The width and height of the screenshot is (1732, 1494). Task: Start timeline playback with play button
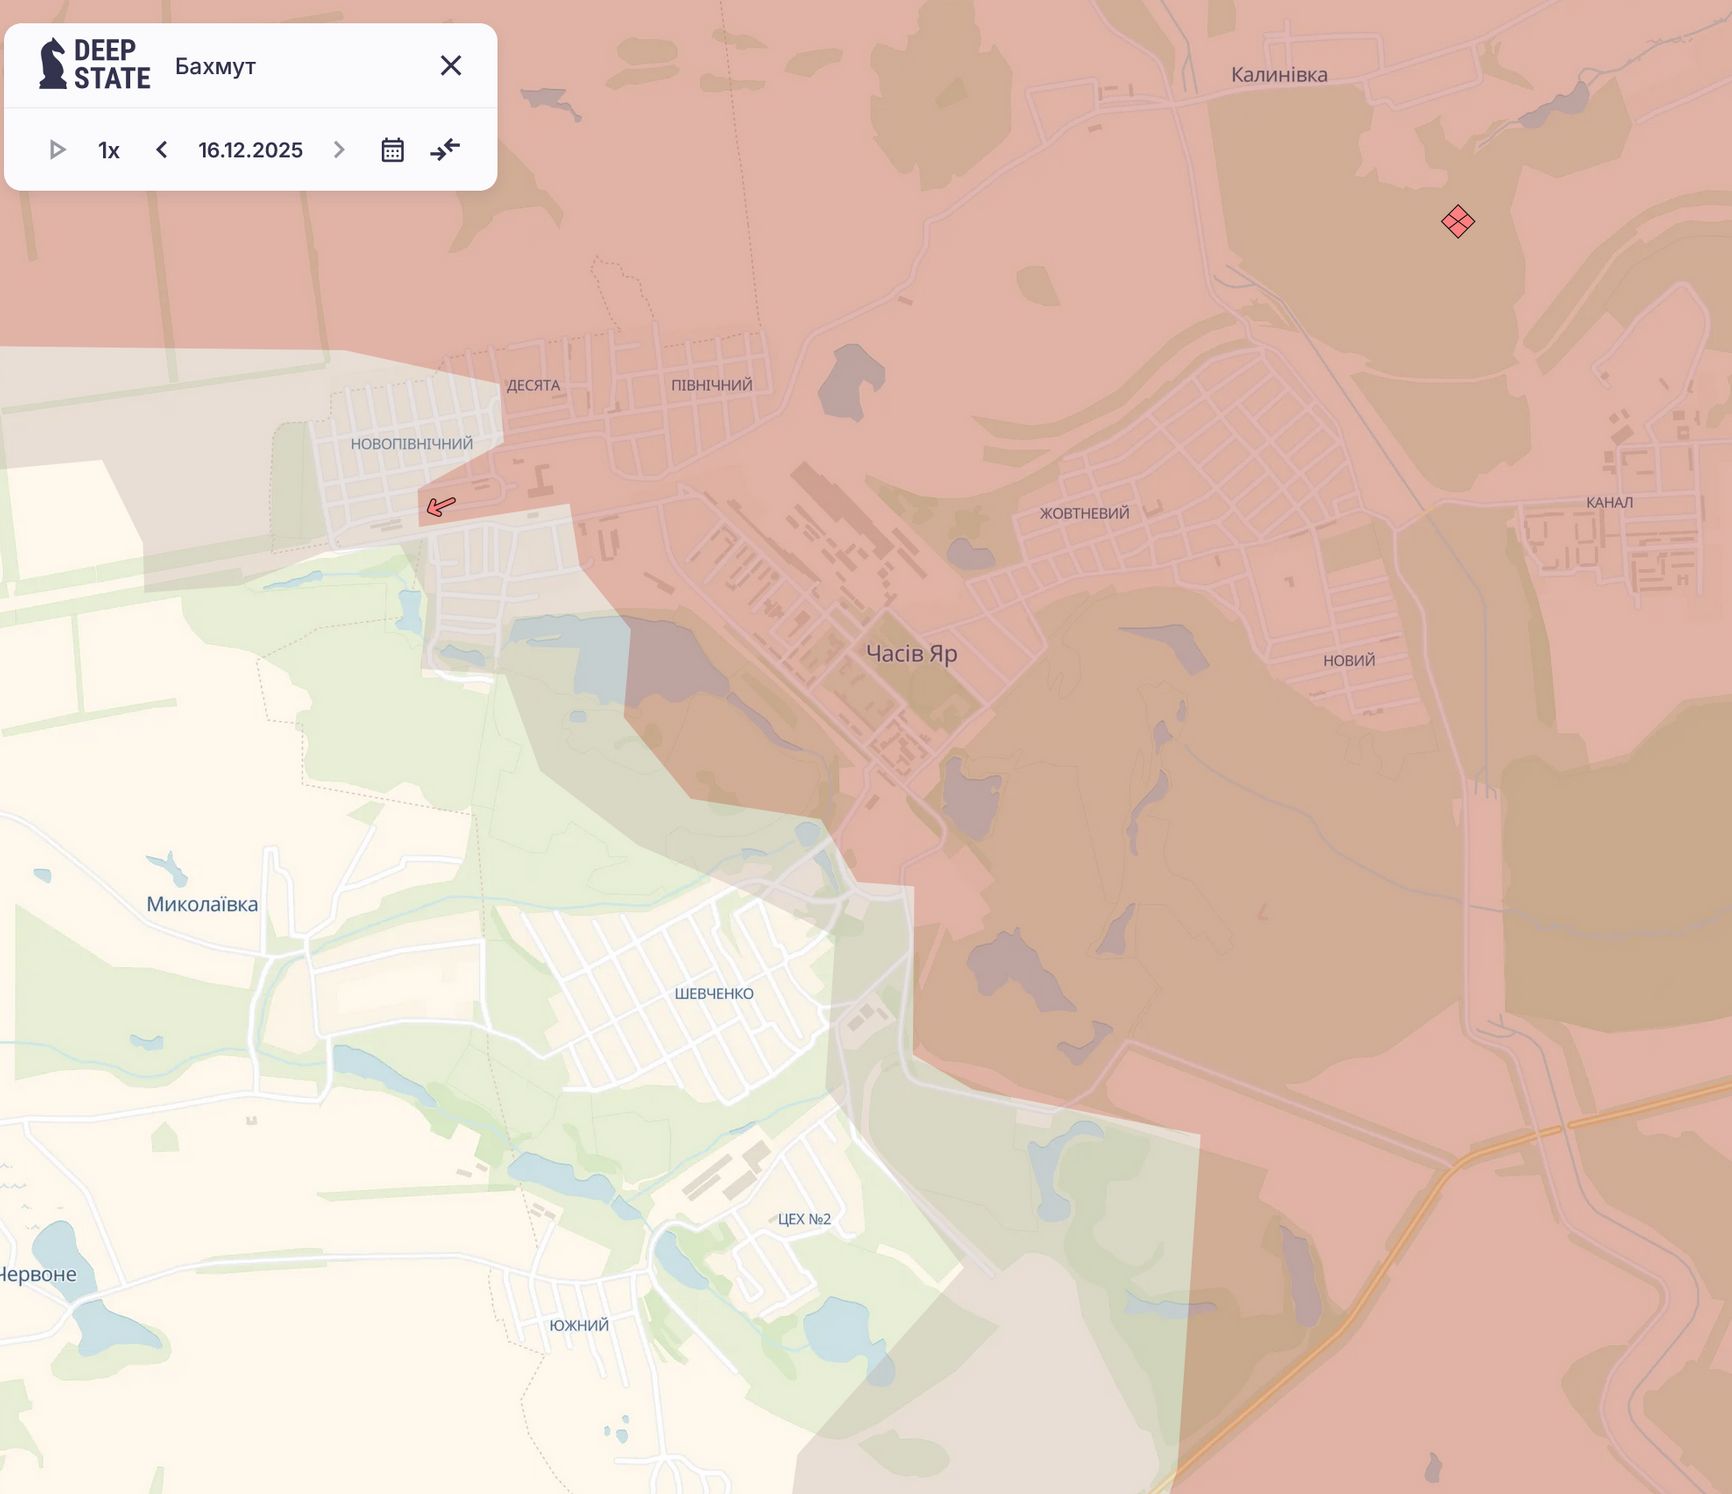coord(57,150)
